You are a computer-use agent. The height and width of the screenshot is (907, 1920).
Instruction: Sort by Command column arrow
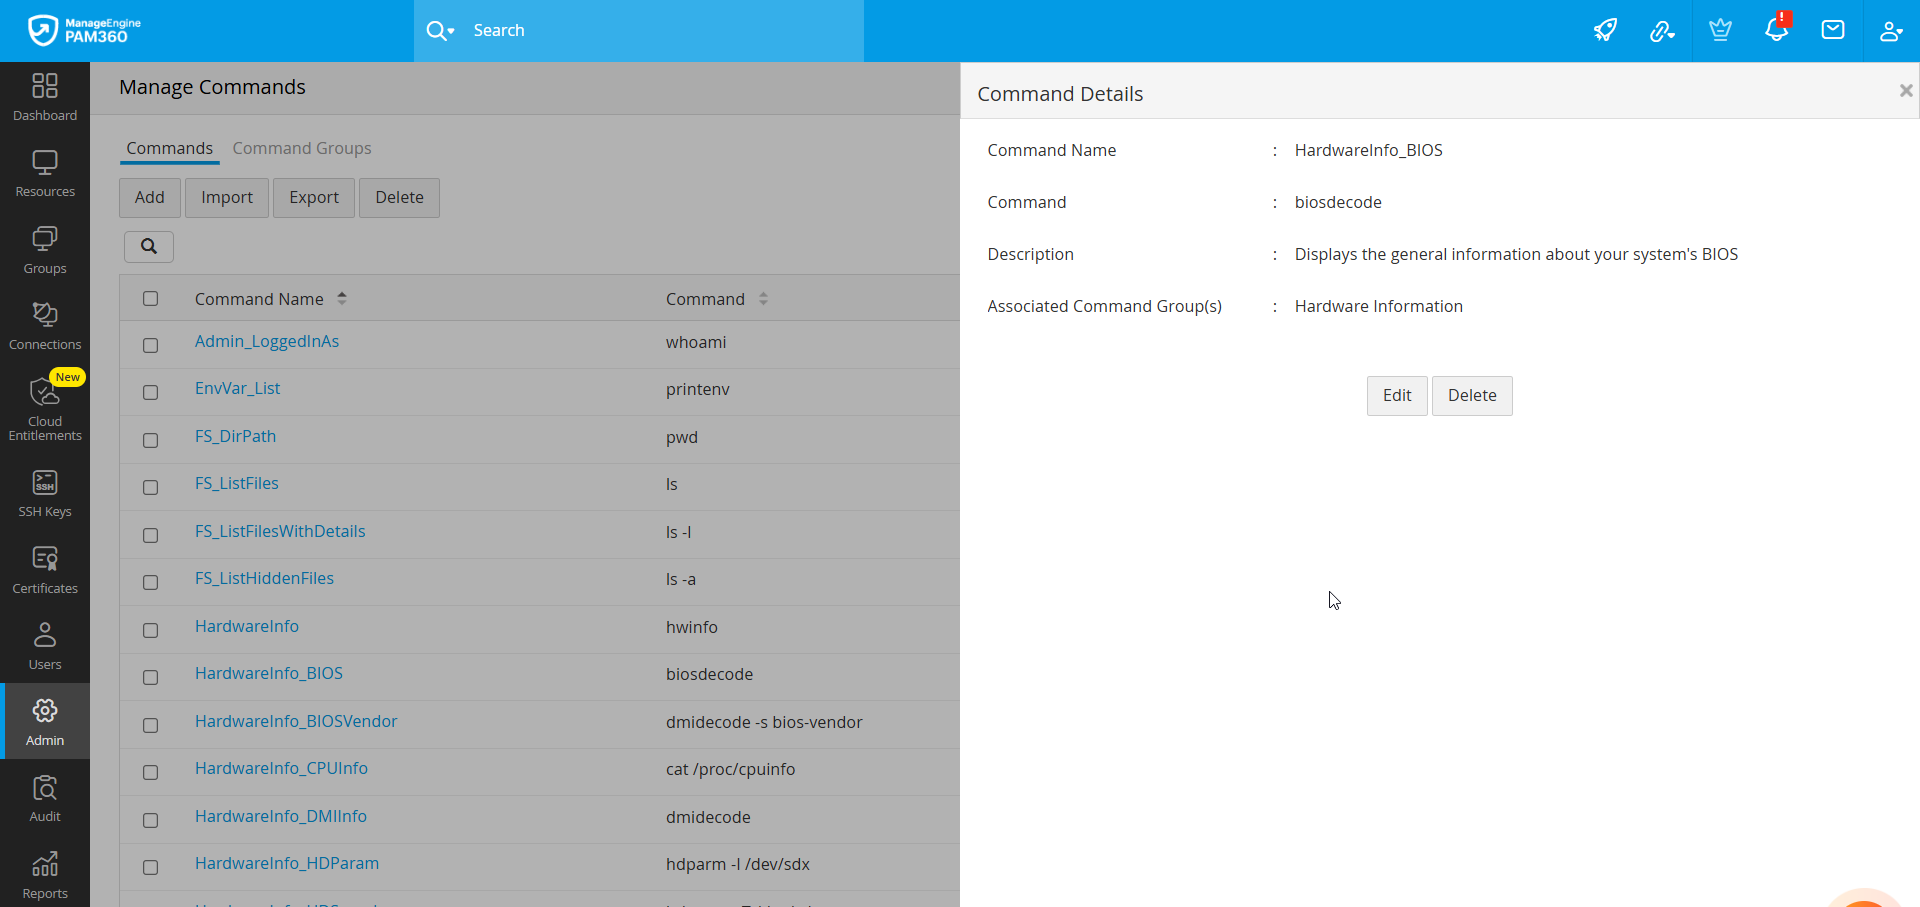tap(763, 298)
